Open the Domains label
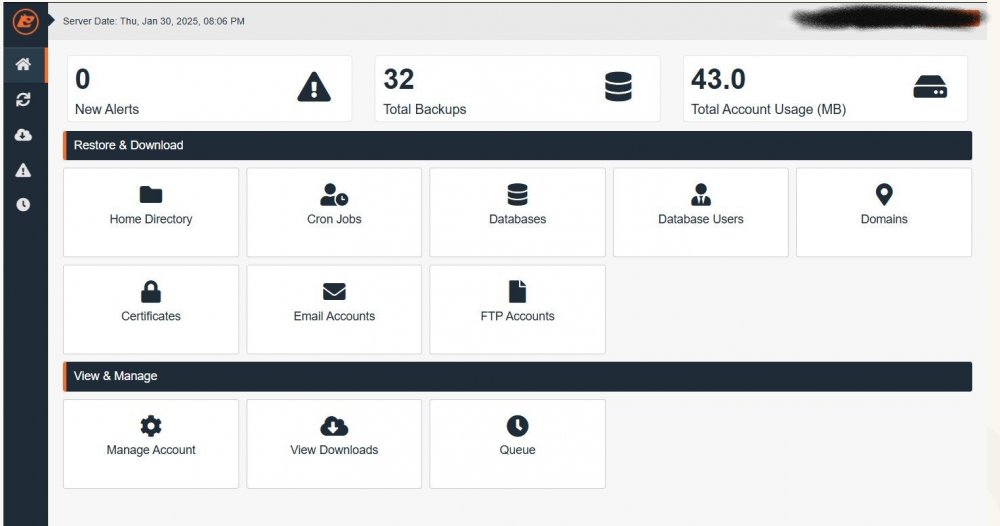Image resolution: width=1000 pixels, height=526 pixels. (884, 219)
